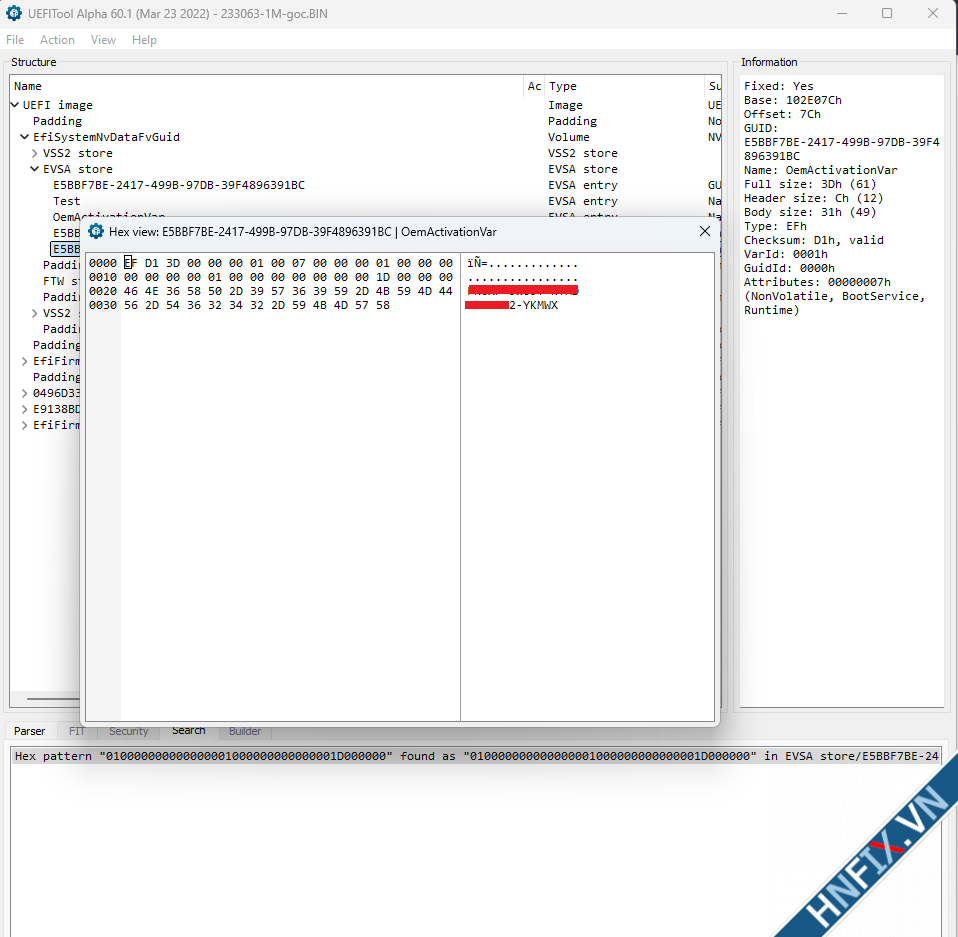Select the Test EVSA entry

[66, 201]
